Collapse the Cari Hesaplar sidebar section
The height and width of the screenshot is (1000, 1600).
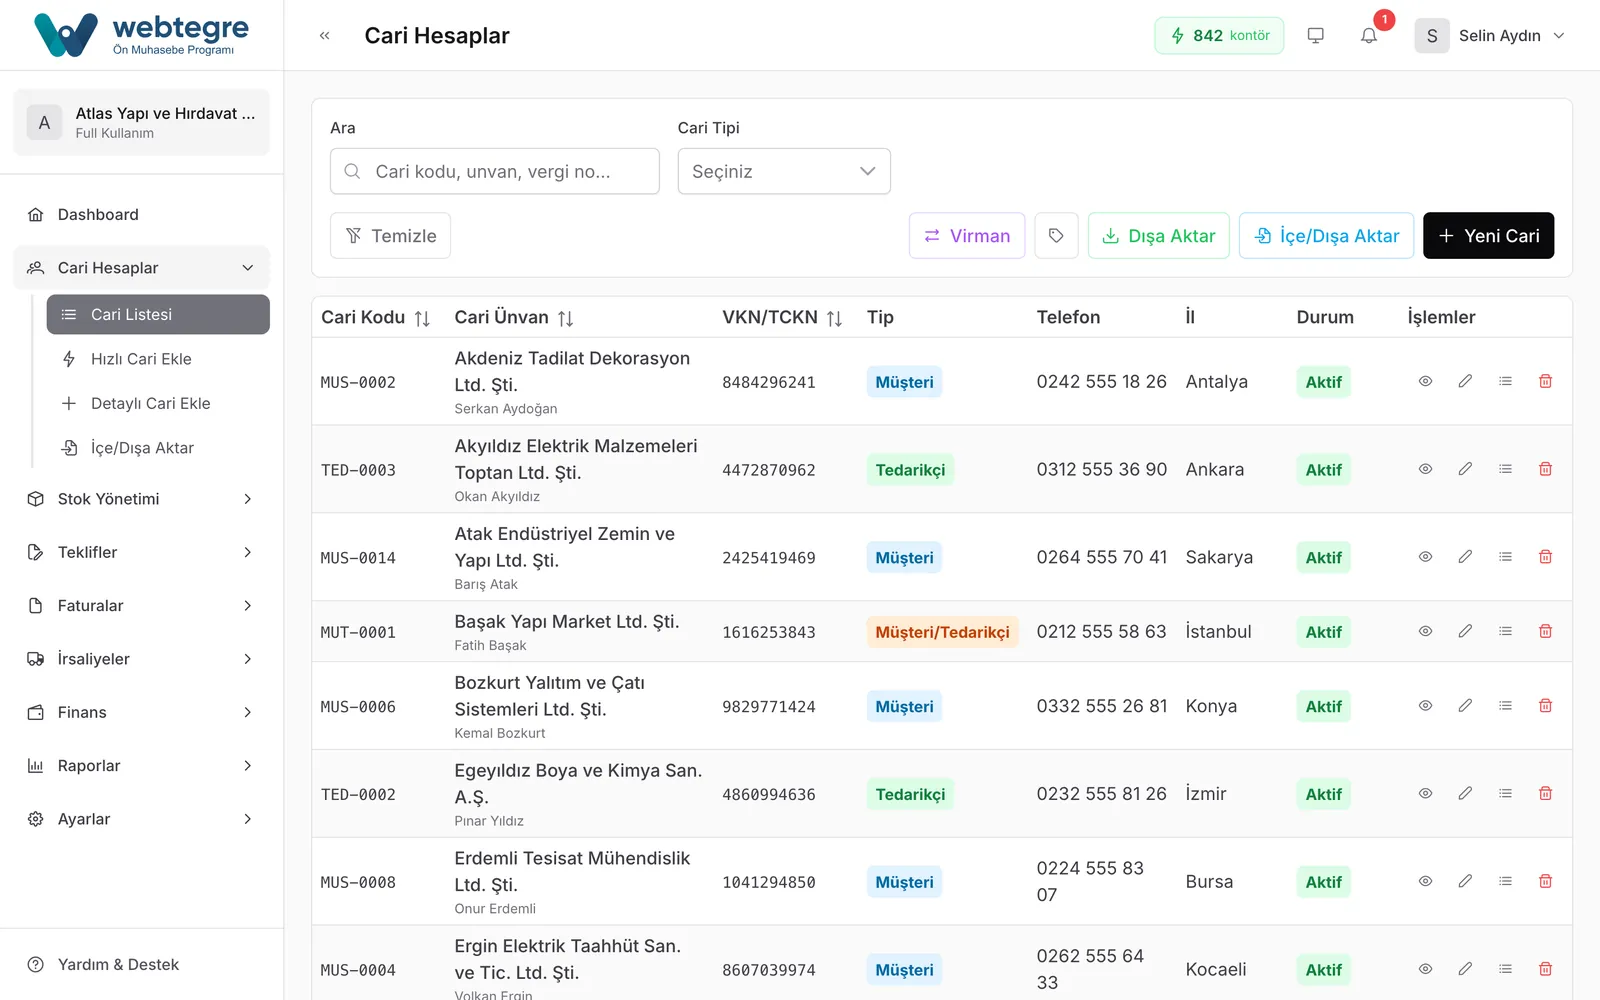[x=142, y=268]
